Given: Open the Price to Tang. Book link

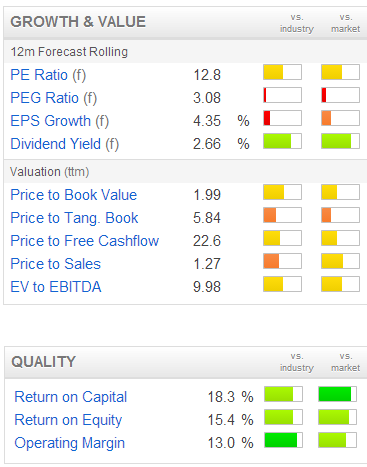Looking at the screenshot, I should click(x=74, y=218).
